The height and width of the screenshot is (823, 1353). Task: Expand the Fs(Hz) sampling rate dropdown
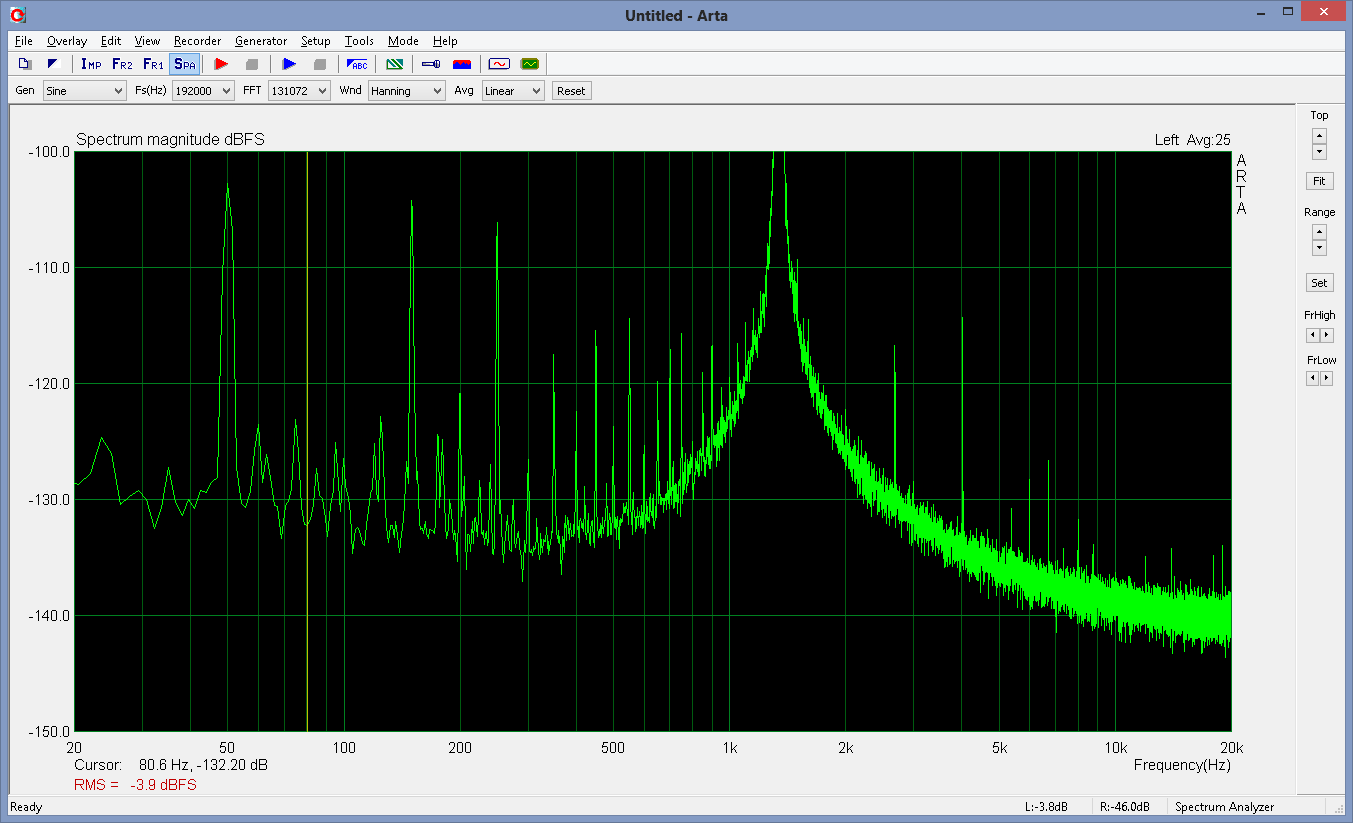pos(203,91)
